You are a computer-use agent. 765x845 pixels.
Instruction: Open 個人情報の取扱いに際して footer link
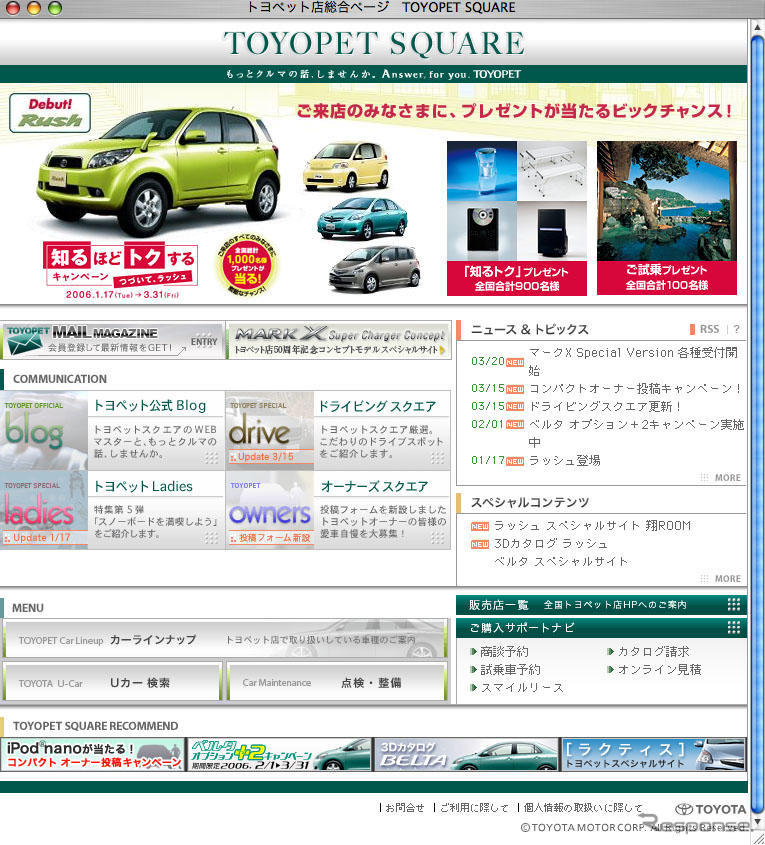pyautogui.click(x=583, y=807)
